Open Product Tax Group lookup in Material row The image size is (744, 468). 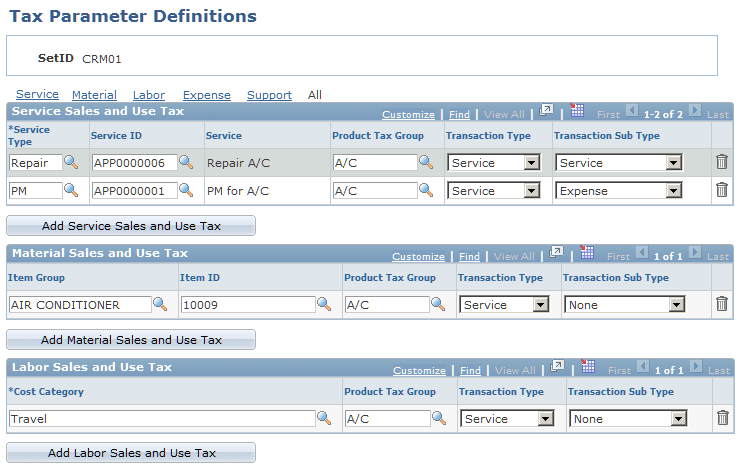[438, 304]
